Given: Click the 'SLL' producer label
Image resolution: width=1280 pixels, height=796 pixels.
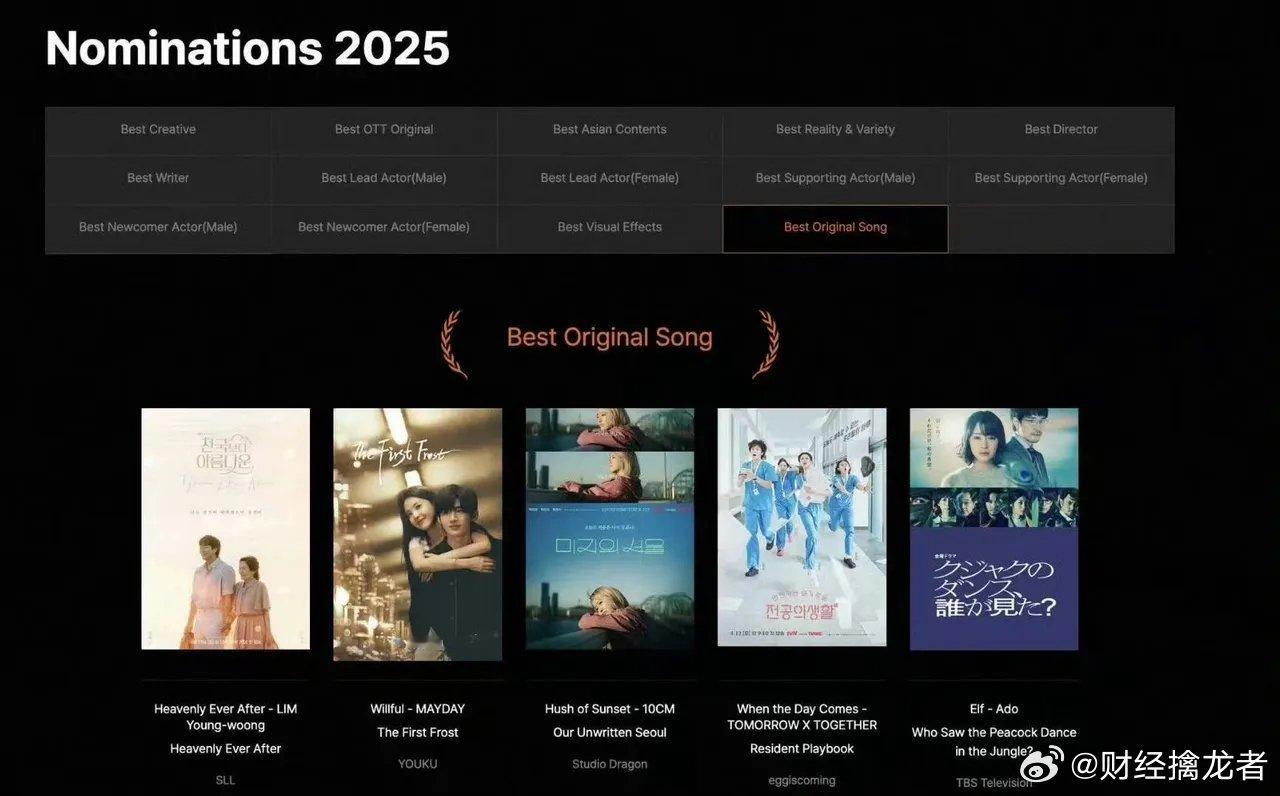Looking at the screenshot, I should point(226,780).
